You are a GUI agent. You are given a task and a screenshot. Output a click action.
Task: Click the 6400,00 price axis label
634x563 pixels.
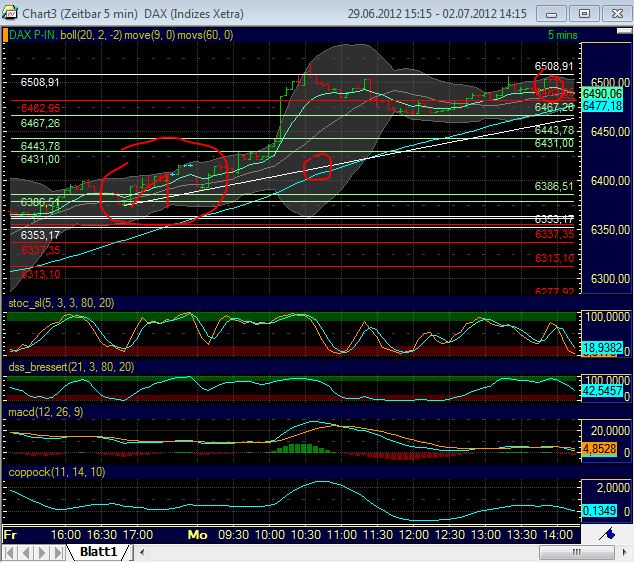point(610,181)
